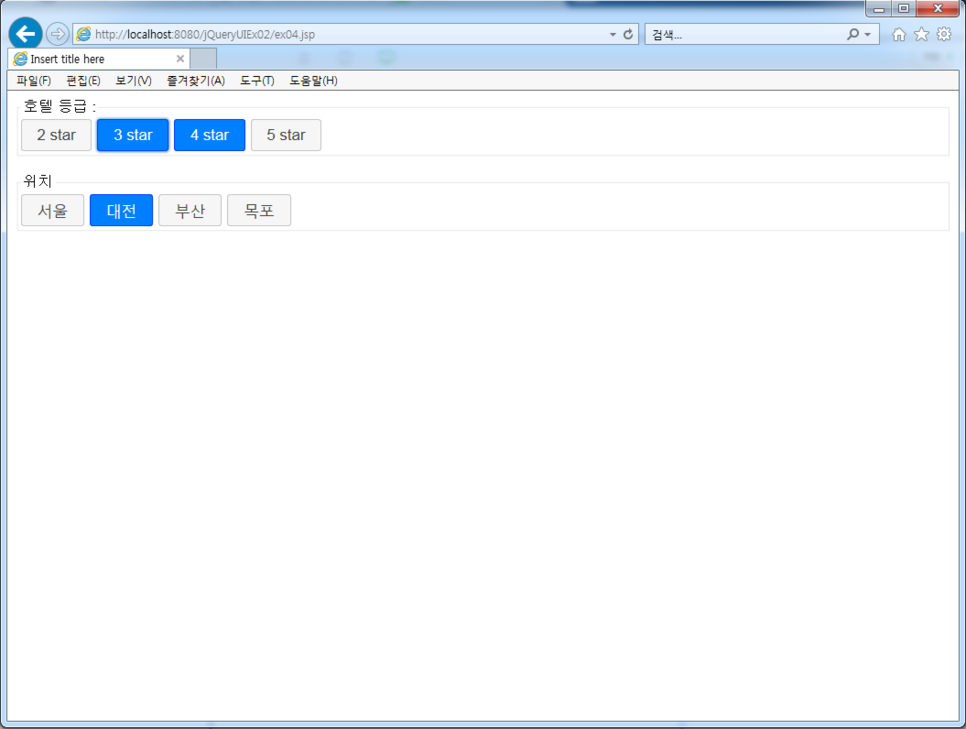Image resolution: width=966 pixels, height=729 pixels.
Task: Deselect the 3 star hotel grade
Action: pos(132,135)
